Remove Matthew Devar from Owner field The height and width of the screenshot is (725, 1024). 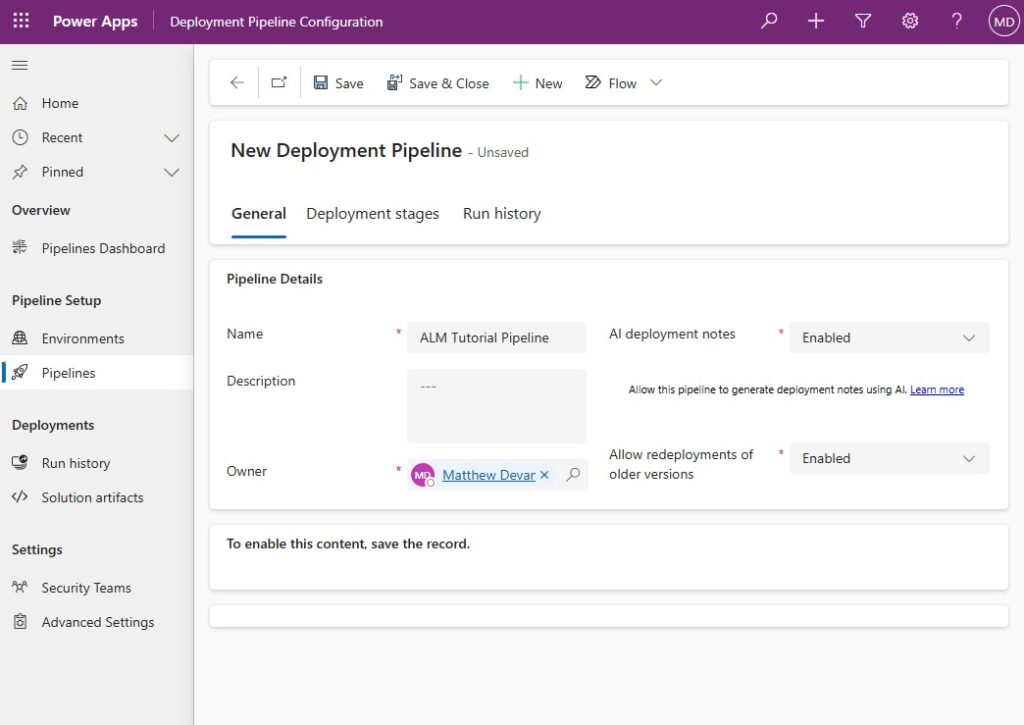pos(545,475)
